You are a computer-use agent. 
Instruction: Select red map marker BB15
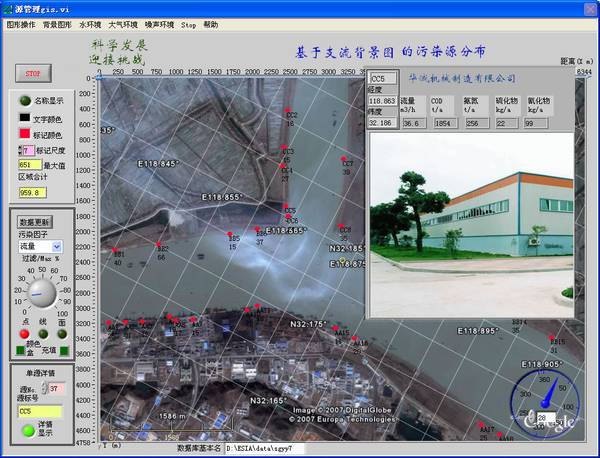point(551,338)
